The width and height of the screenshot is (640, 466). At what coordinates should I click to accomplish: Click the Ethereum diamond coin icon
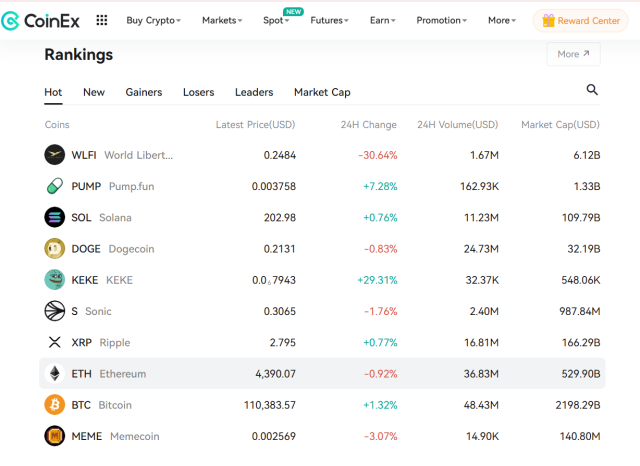[55, 373]
